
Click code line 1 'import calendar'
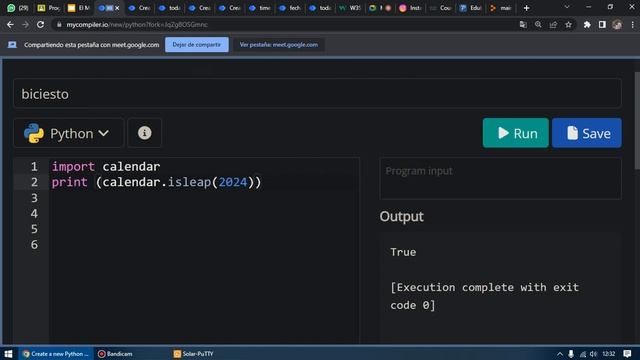(x=106, y=167)
